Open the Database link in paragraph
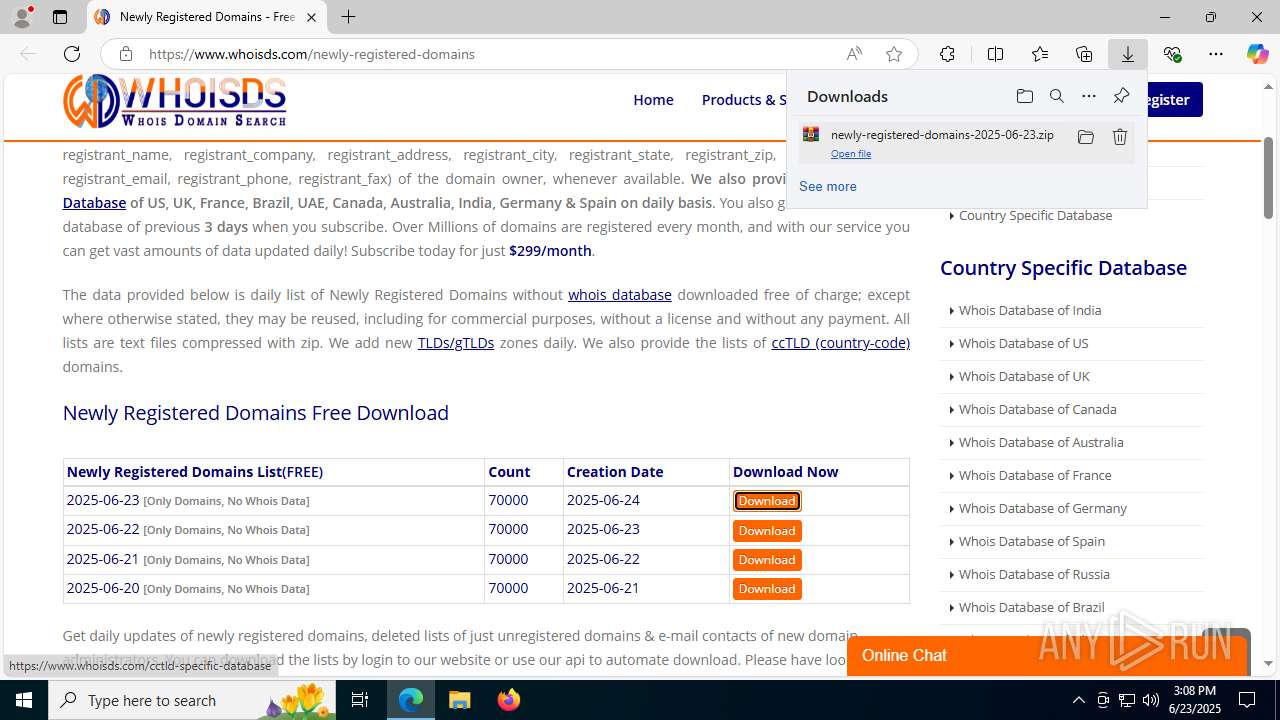 [x=94, y=203]
